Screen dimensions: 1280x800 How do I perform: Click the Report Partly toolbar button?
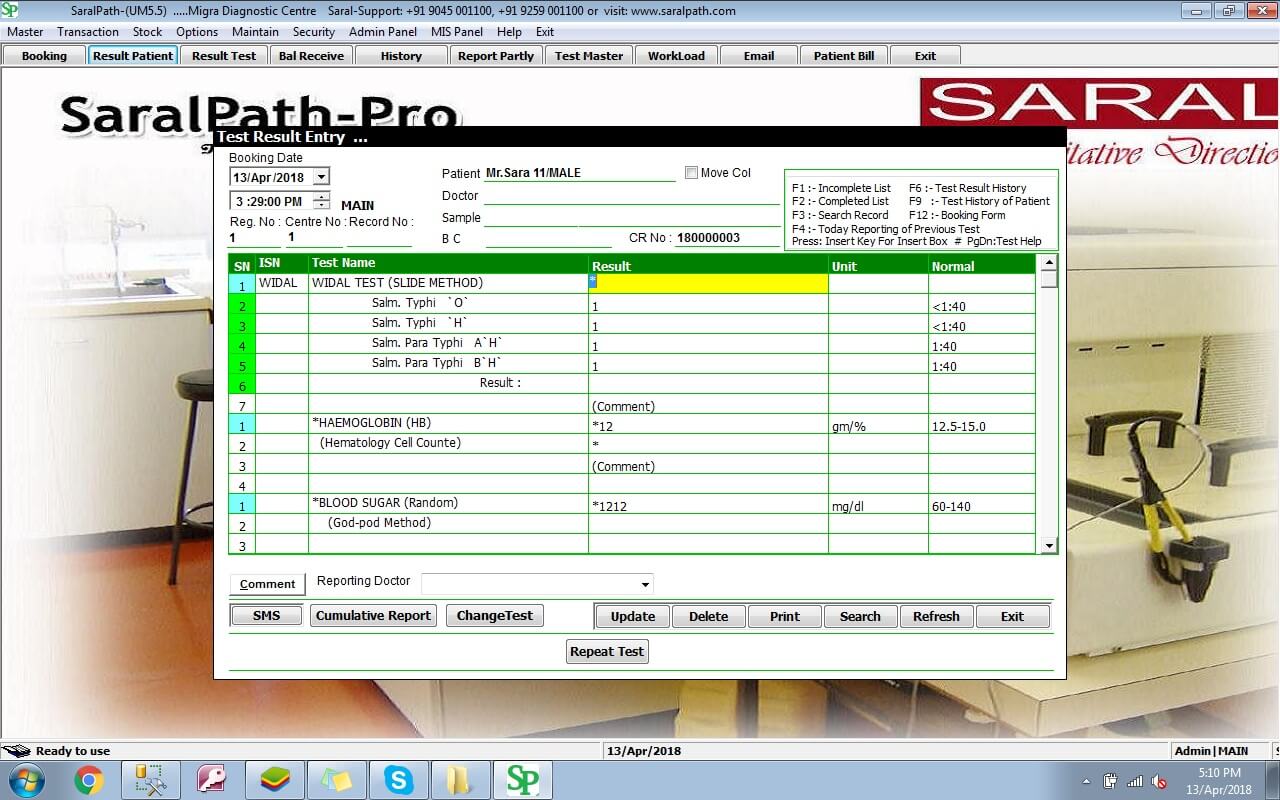[x=496, y=56]
